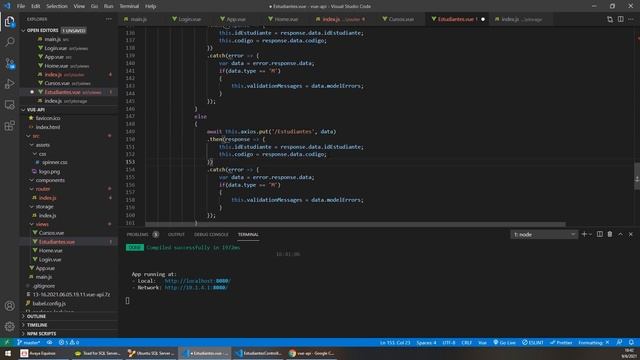The width and height of the screenshot is (640, 360).
Task: Open the Run and Debug view
Action: click(9, 84)
